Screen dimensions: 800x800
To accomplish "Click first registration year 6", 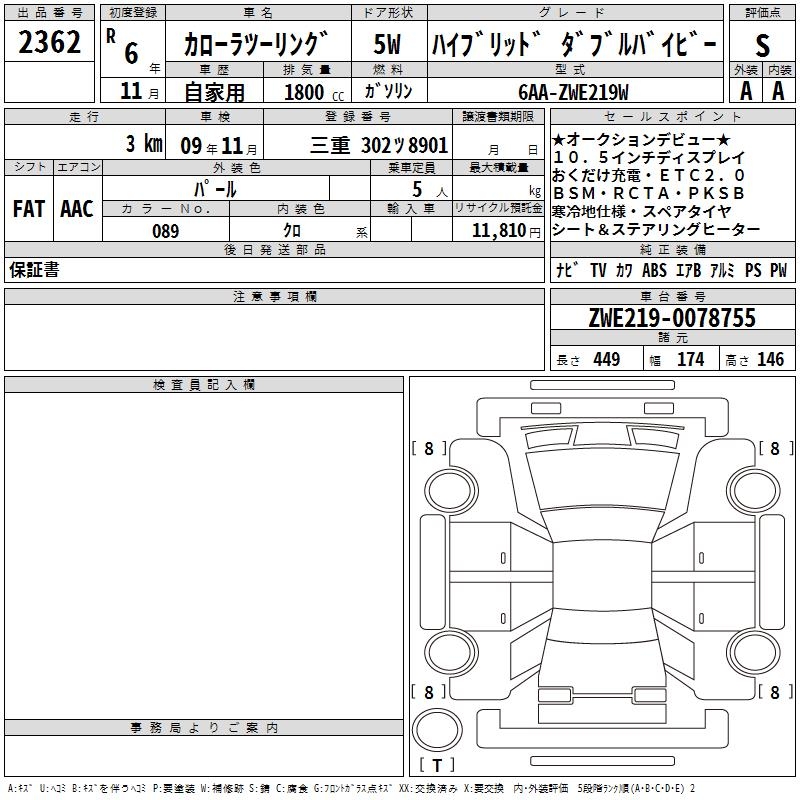I will [x=131, y=53].
